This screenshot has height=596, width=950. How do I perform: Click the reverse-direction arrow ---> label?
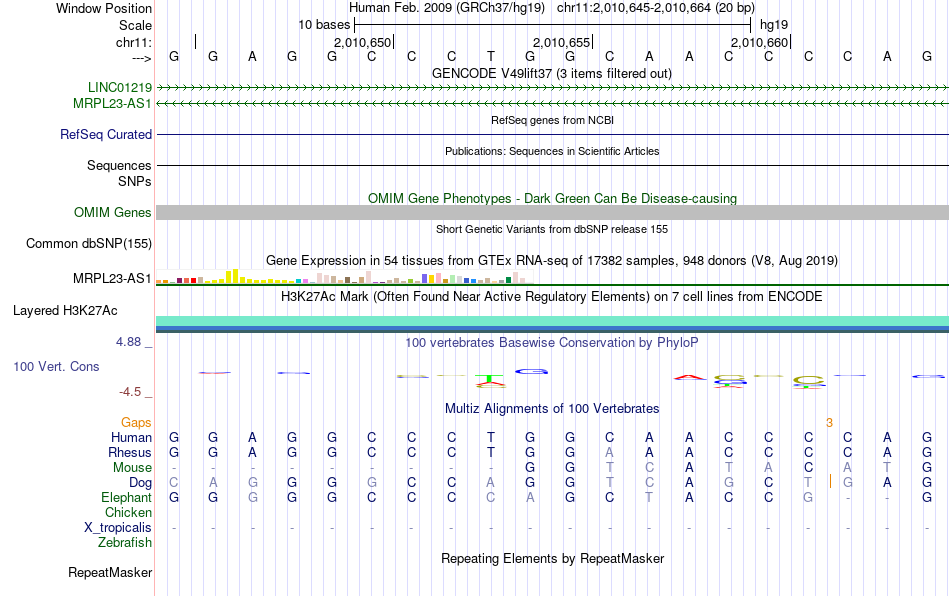[x=142, y=58]
